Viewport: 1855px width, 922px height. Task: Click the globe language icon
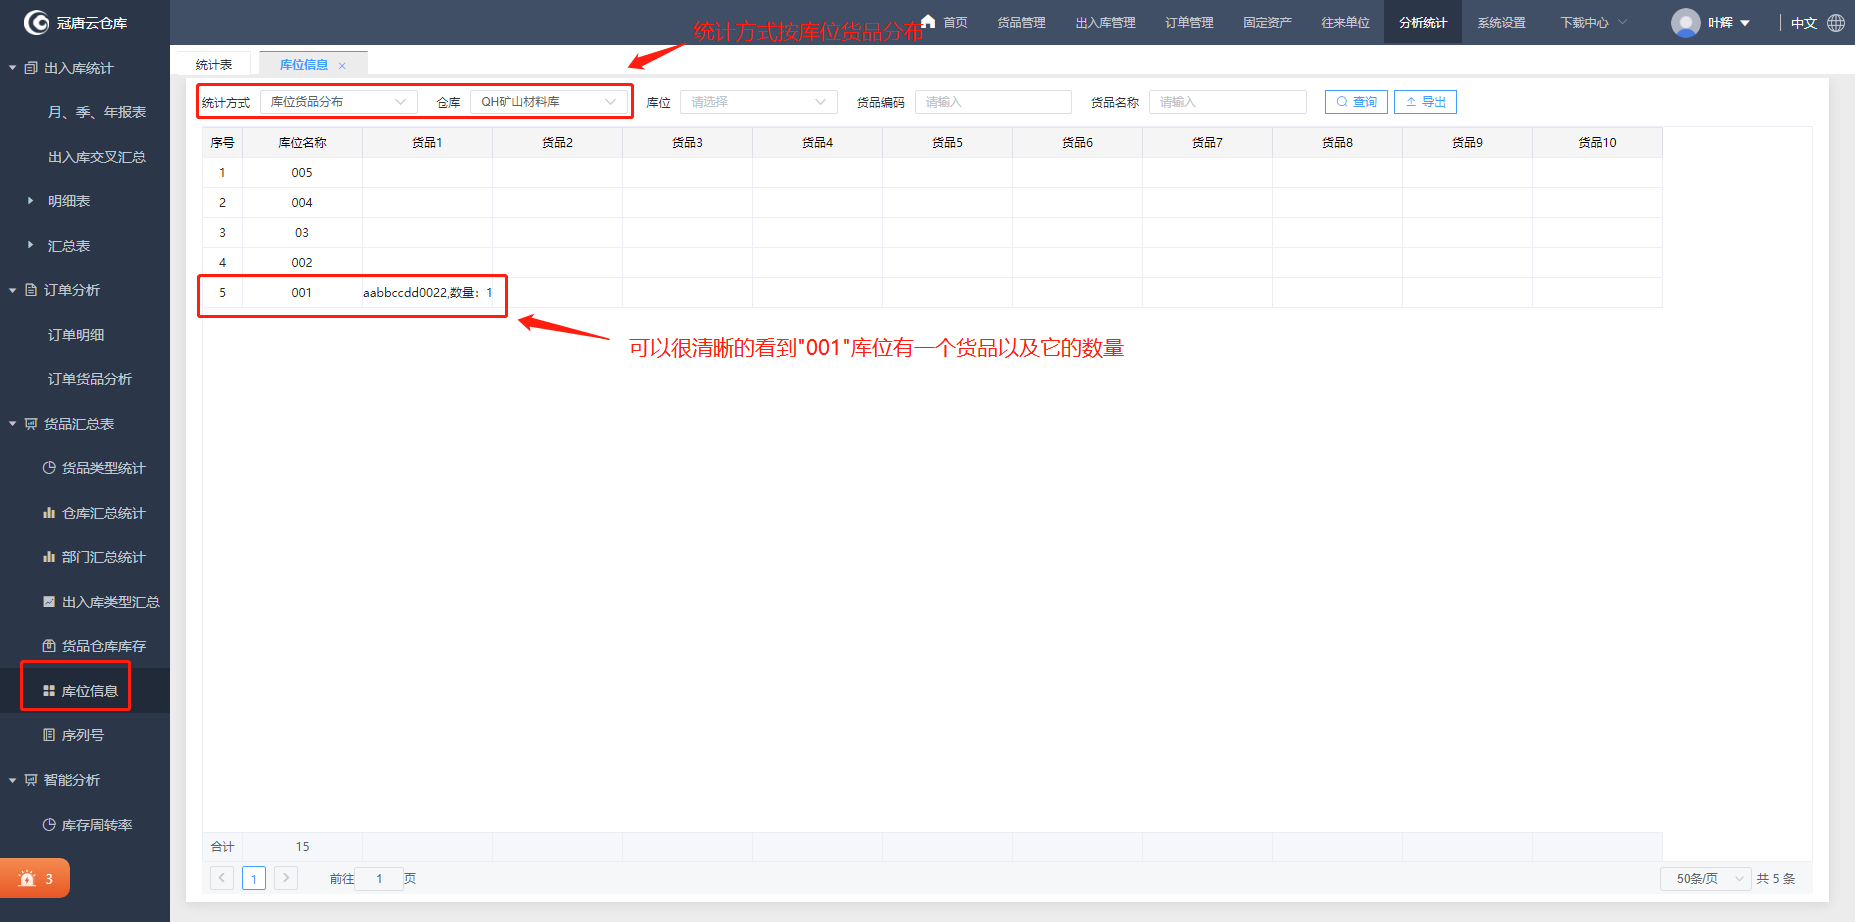(x=1836, y=22)
